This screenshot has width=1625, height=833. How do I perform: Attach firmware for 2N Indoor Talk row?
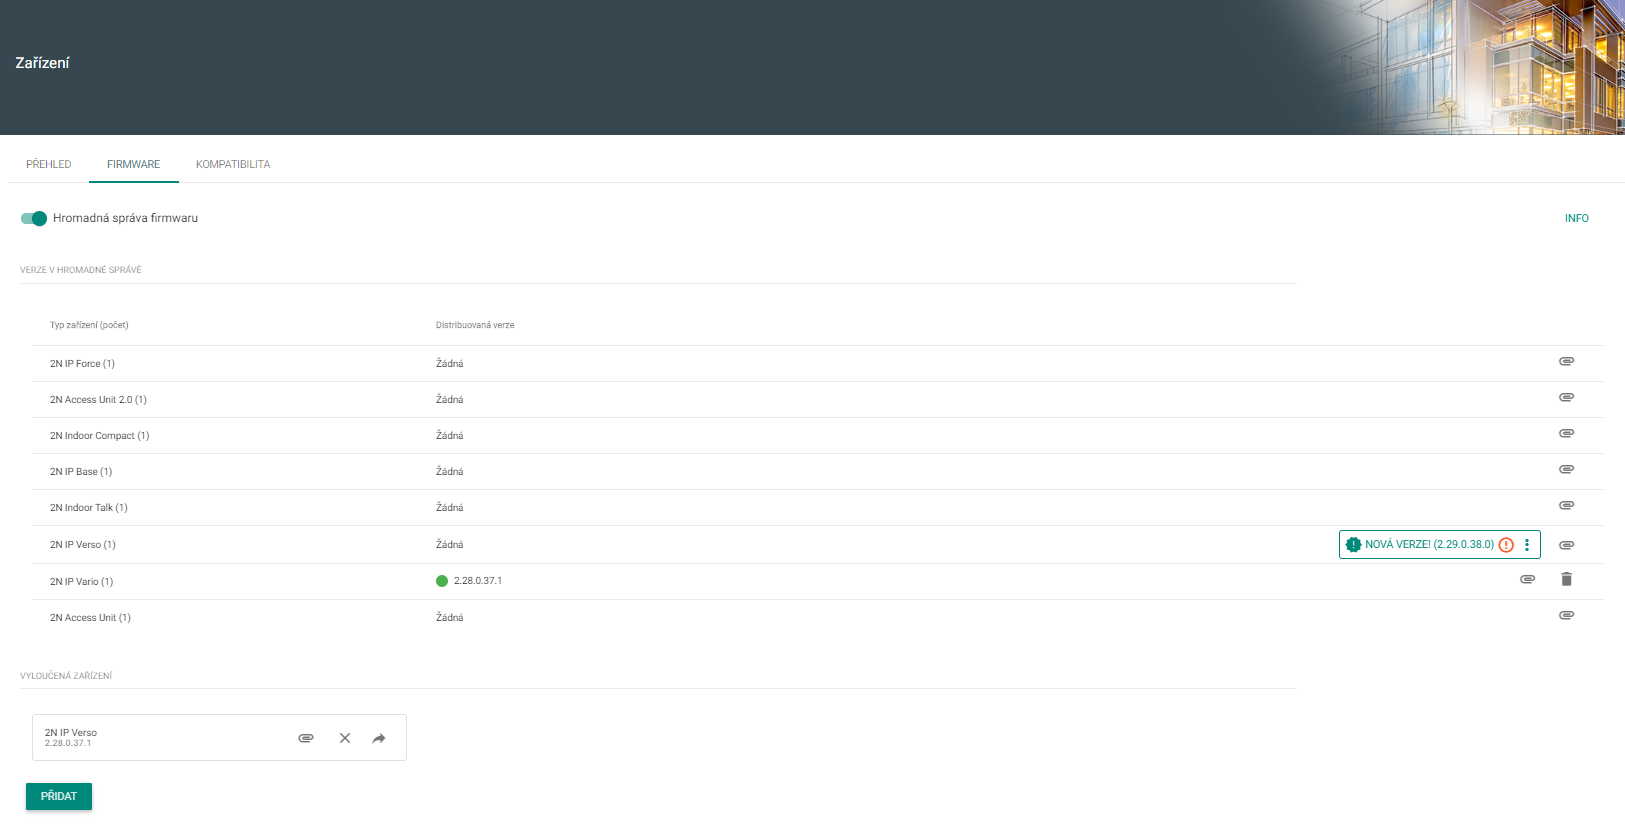click(x=1566, y=505)
